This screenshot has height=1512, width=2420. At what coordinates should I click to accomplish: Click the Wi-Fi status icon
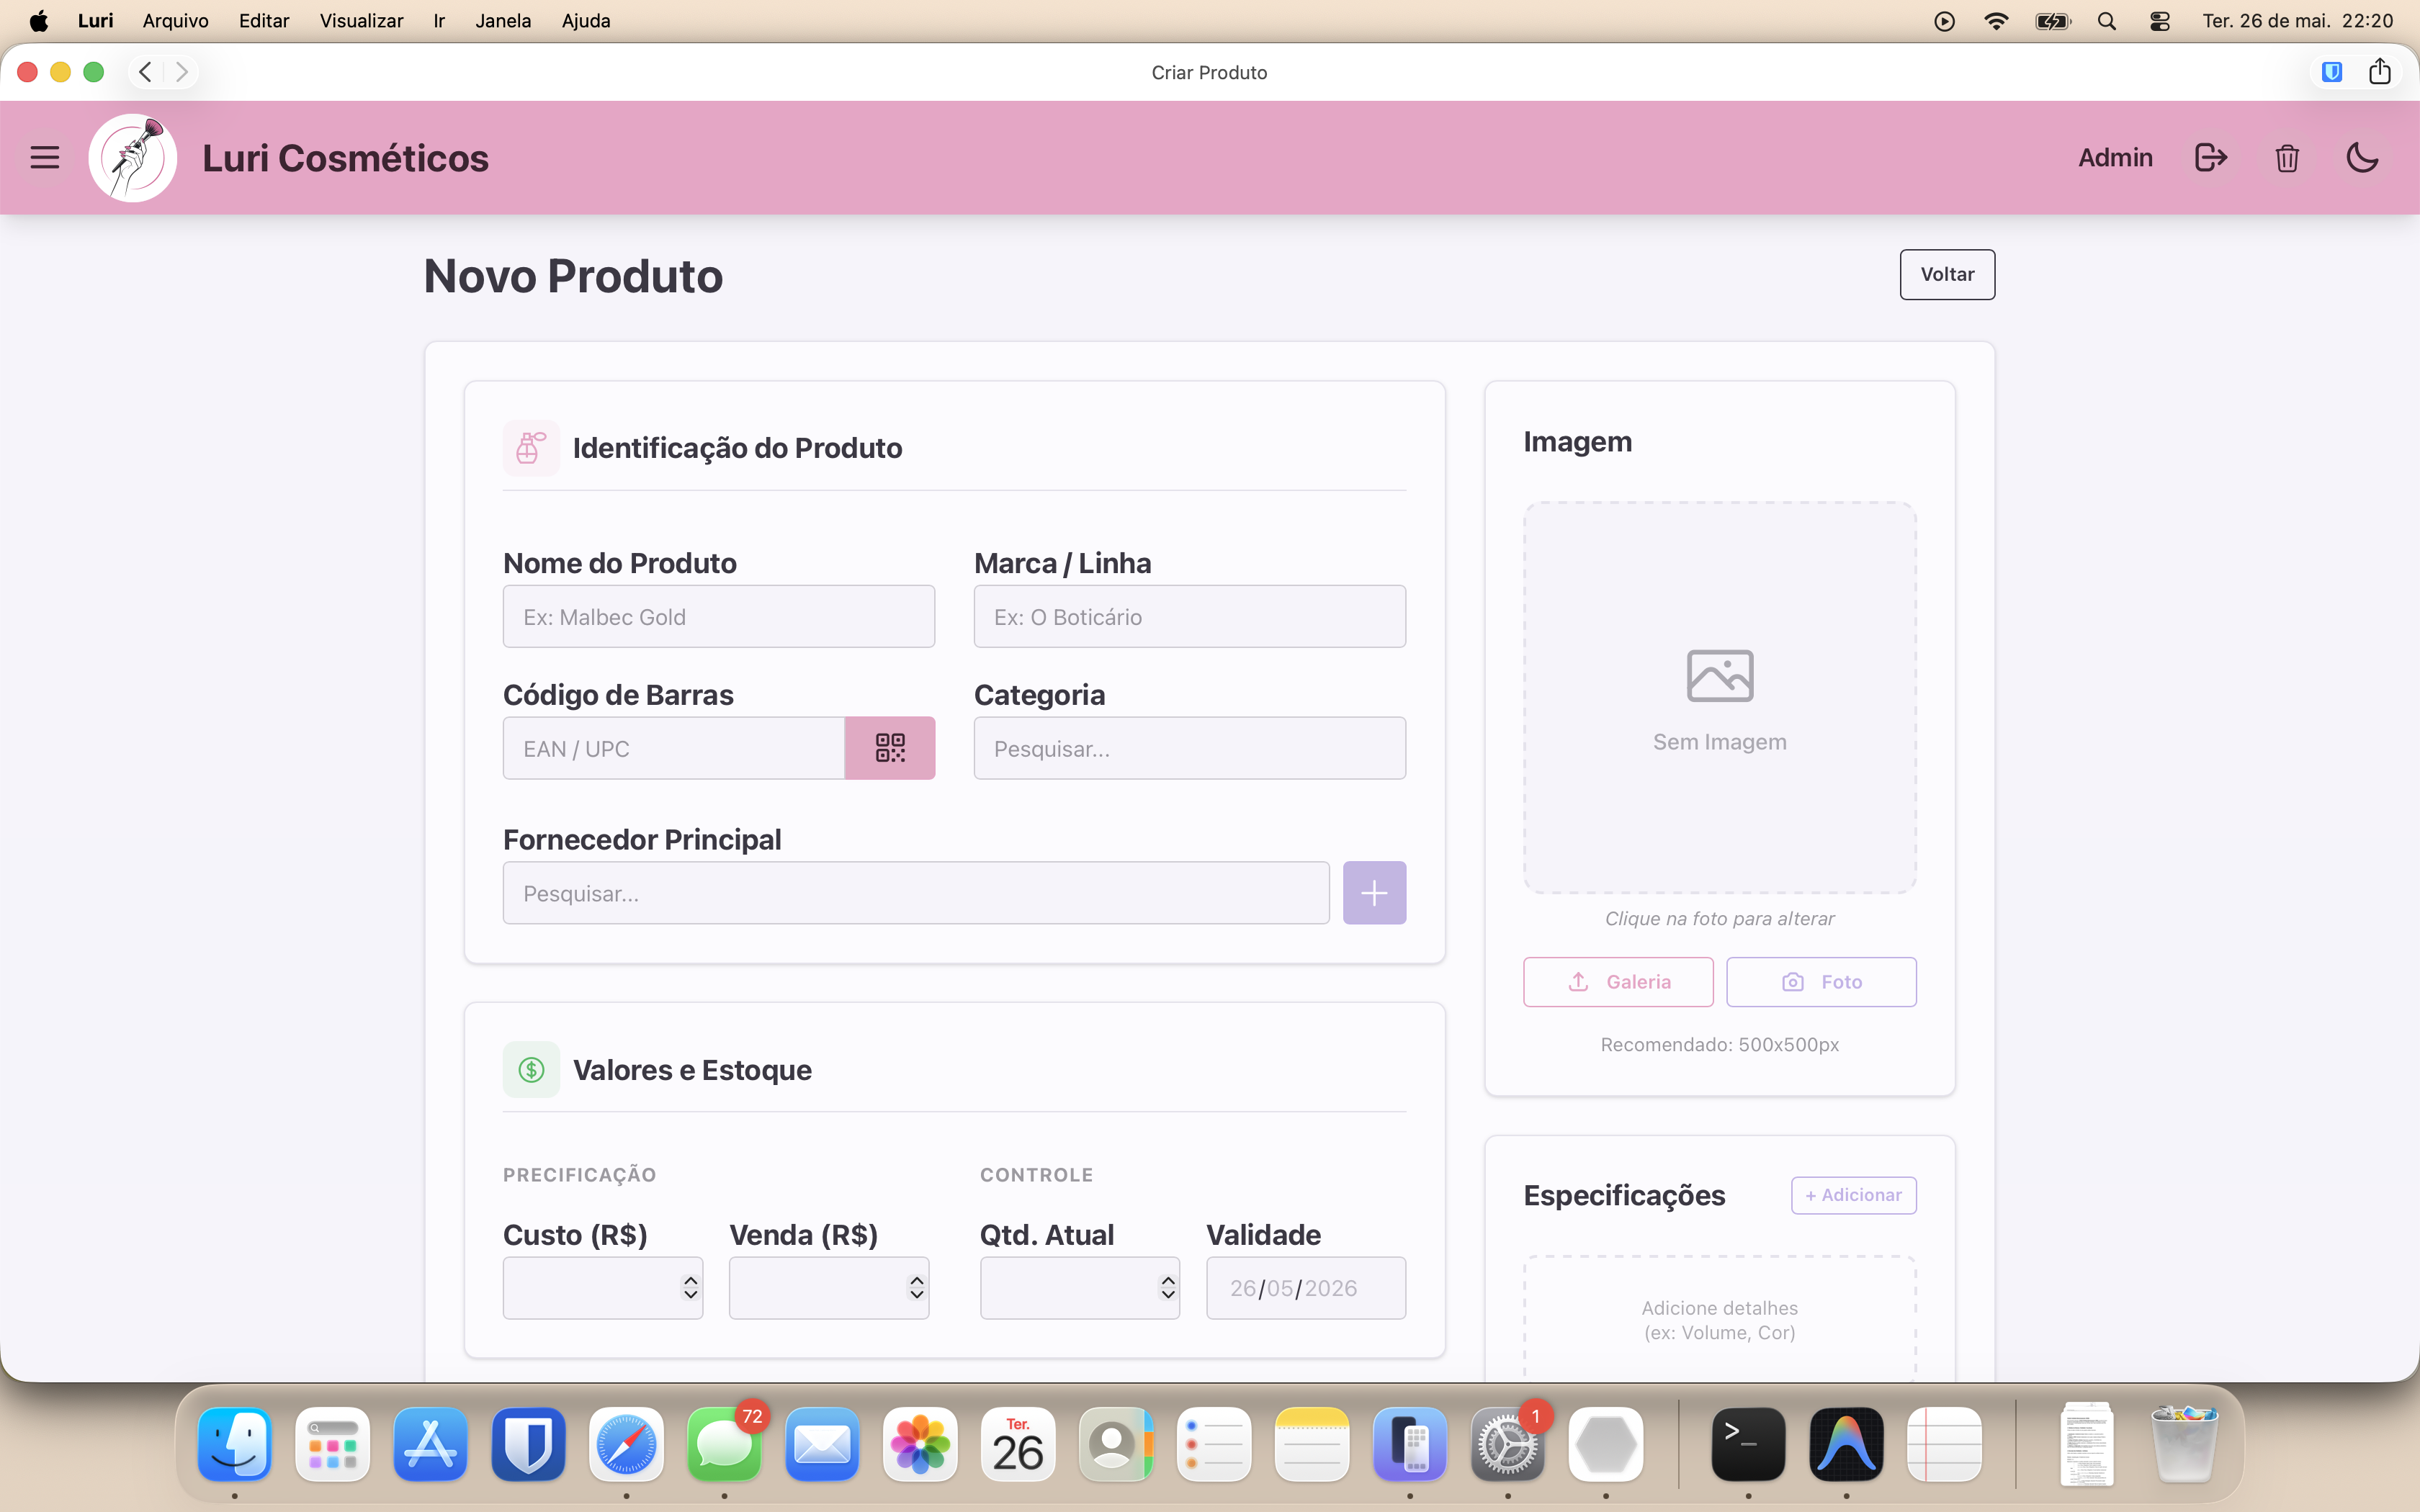[x=1996, y=21]
